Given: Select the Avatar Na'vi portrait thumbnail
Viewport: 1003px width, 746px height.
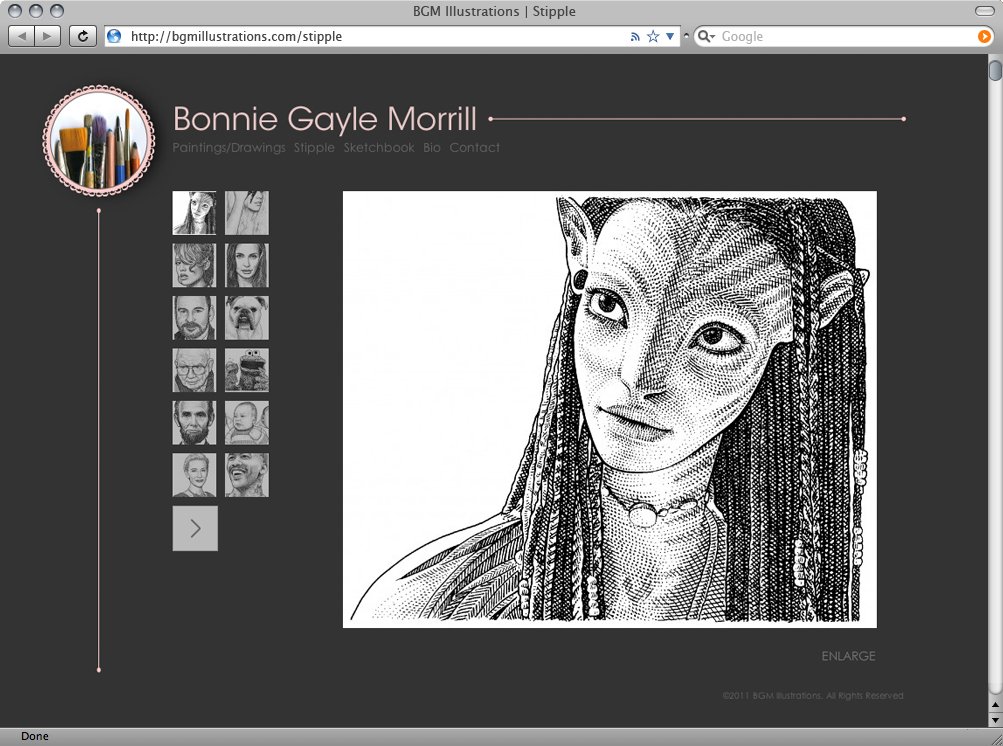Looking at the screenshot, I should [x=194, y=212].
